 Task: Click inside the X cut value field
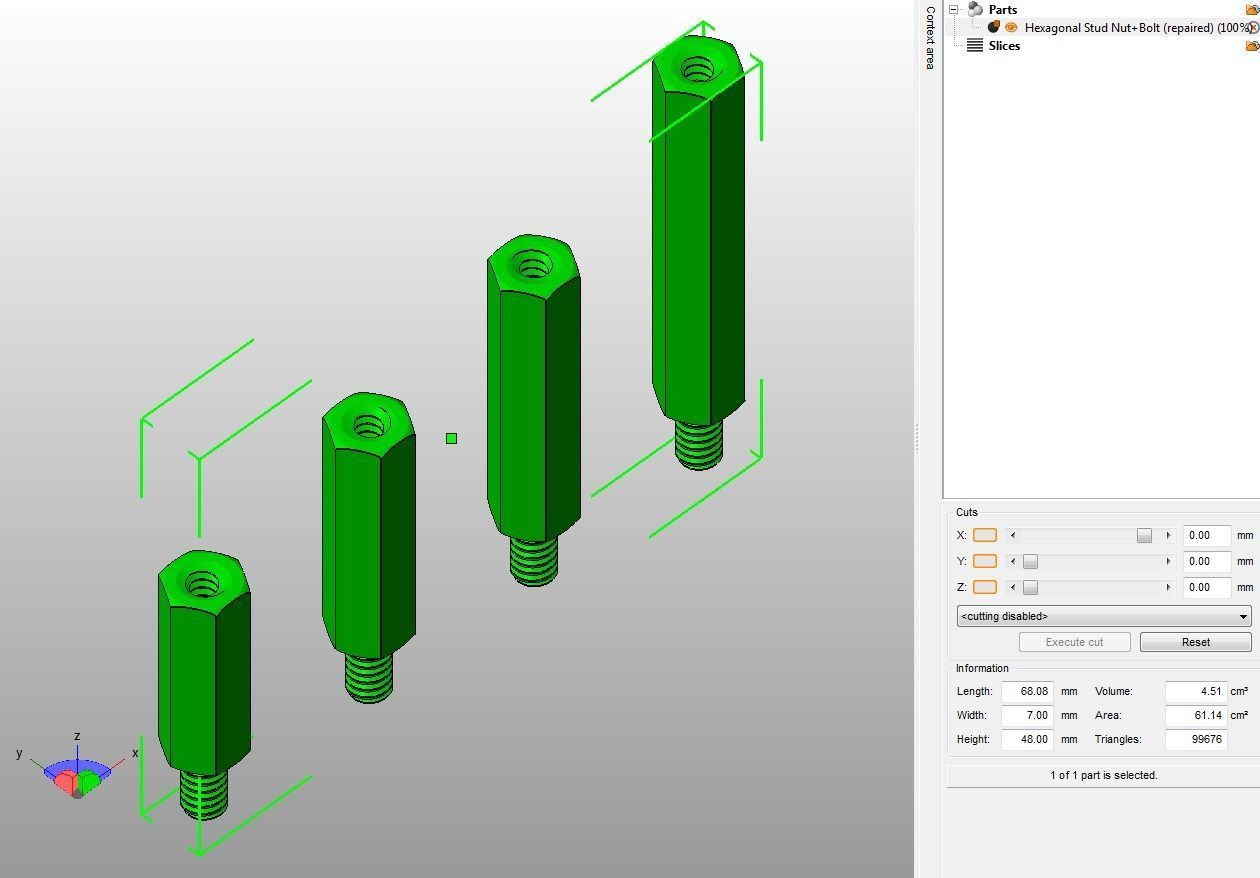[1205, 535]
